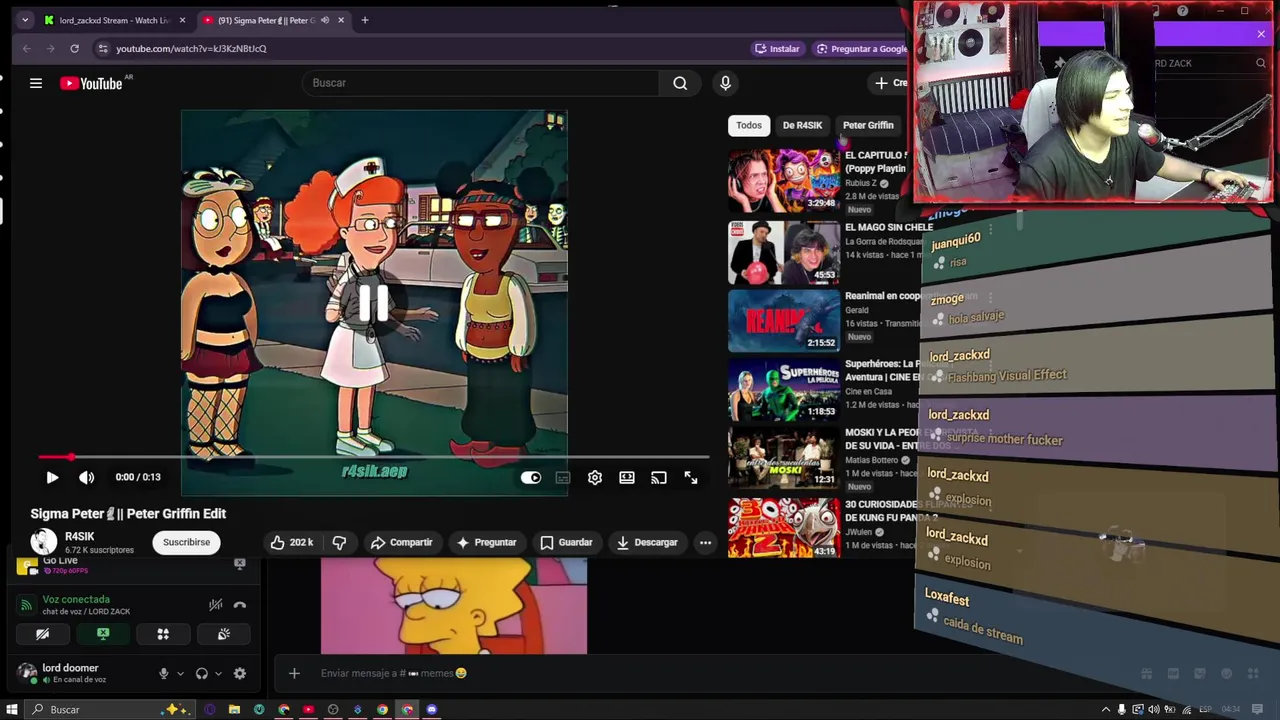Open Discord activities launcher button
The height and width of the screenshot is (720, 1280).
pos(163,634)
